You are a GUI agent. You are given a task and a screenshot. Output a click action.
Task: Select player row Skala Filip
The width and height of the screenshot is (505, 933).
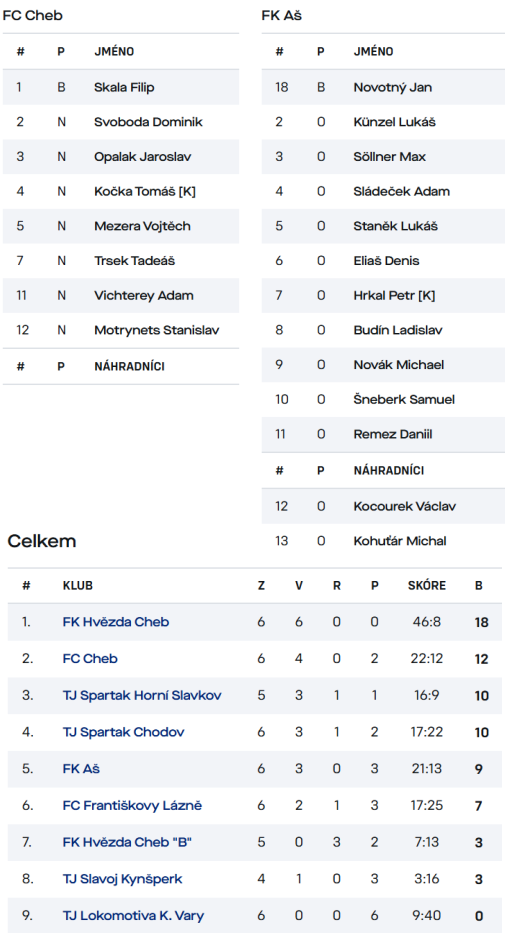121,87
